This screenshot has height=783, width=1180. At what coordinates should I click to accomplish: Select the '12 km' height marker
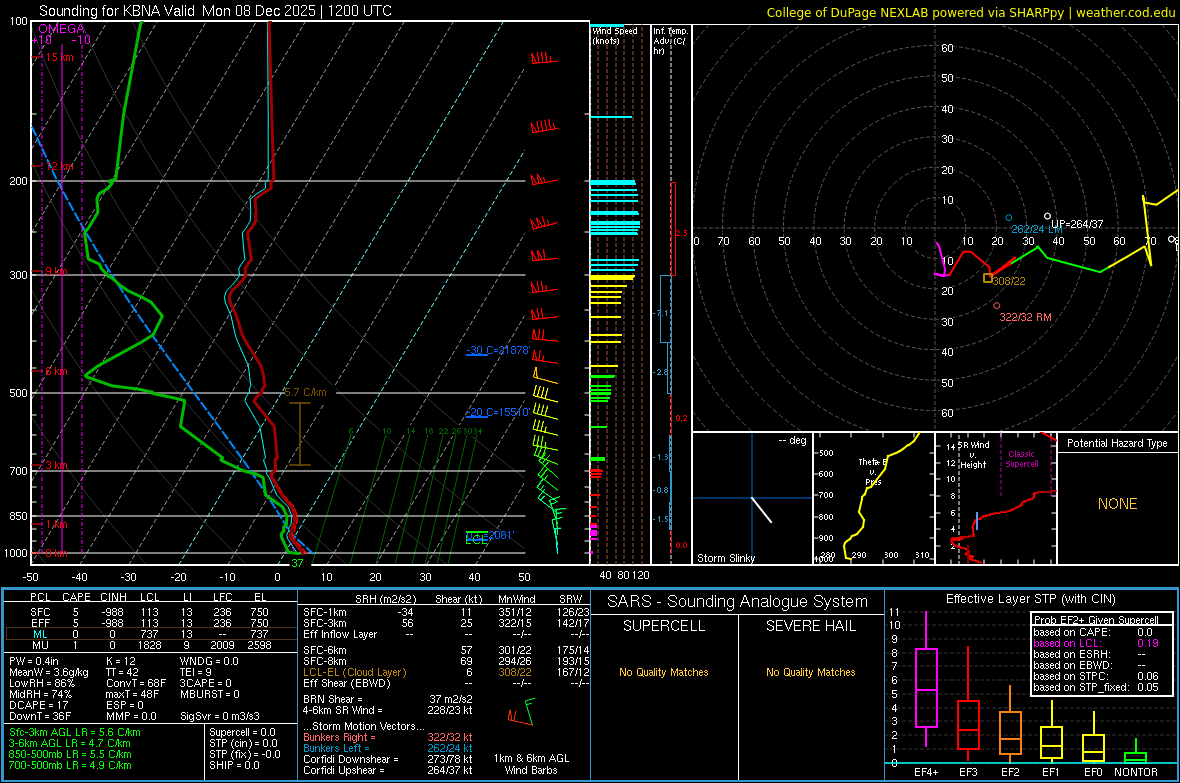(x=59, y=166)
